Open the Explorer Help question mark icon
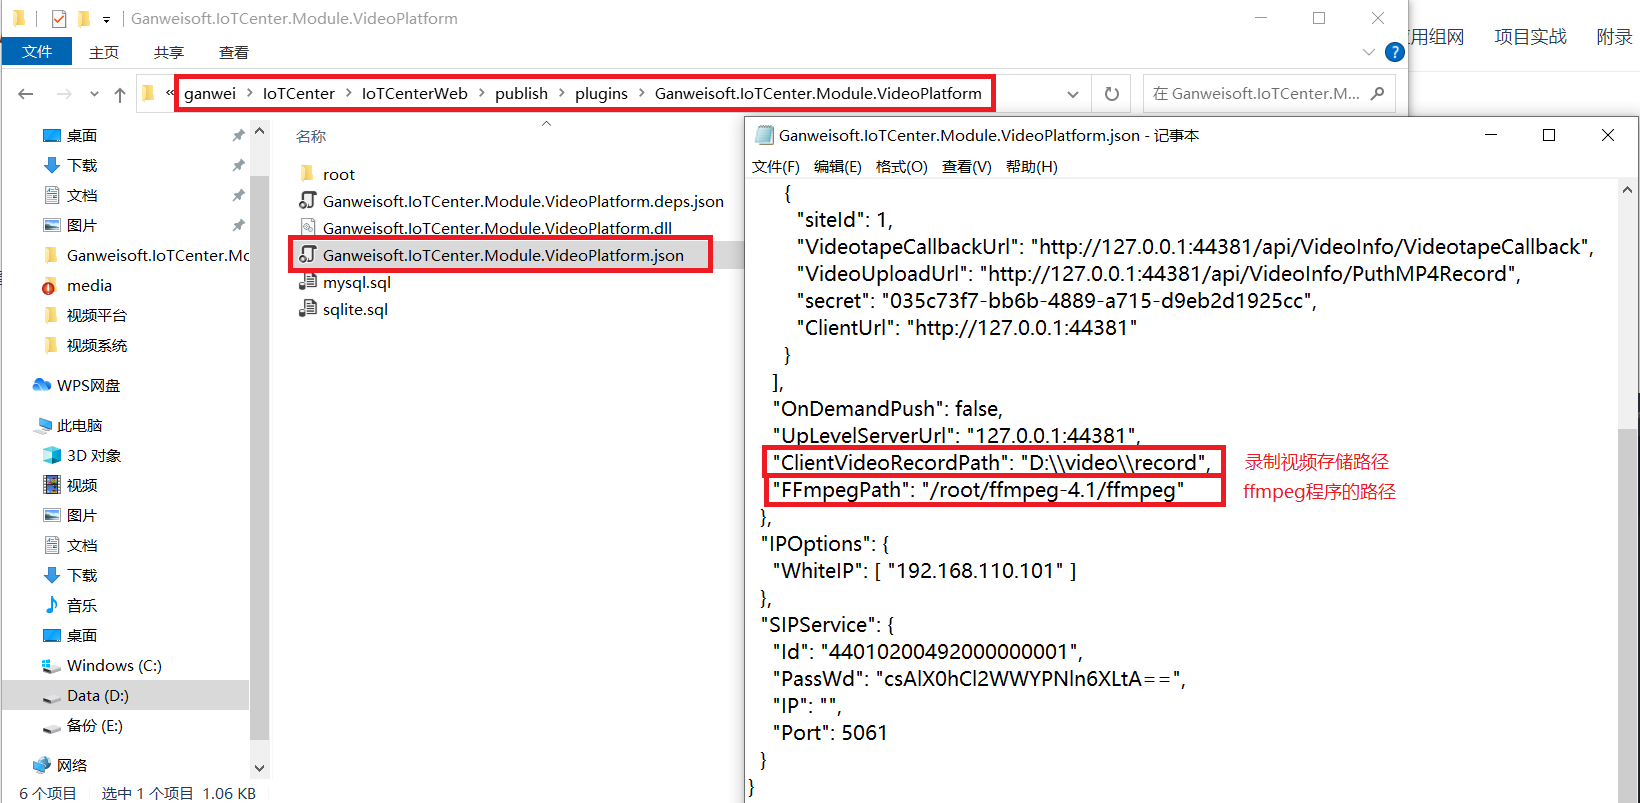This screenshot has height=803, width=1640. pyautogui.click(x=1395, y=52)
